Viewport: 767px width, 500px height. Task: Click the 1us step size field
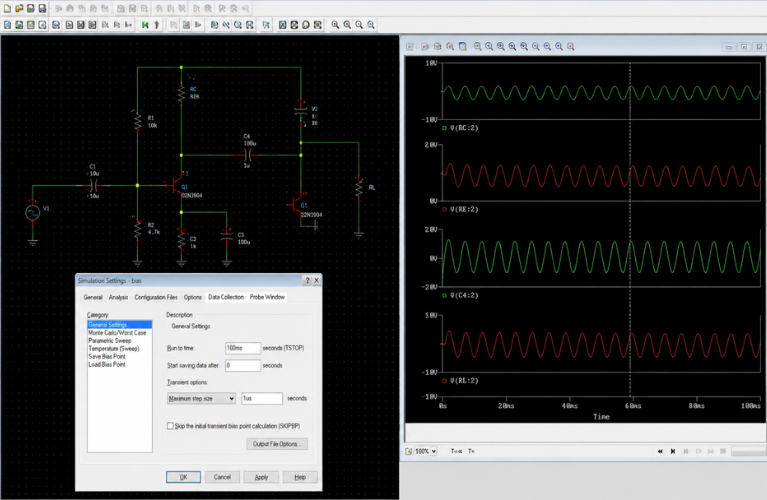262,399
